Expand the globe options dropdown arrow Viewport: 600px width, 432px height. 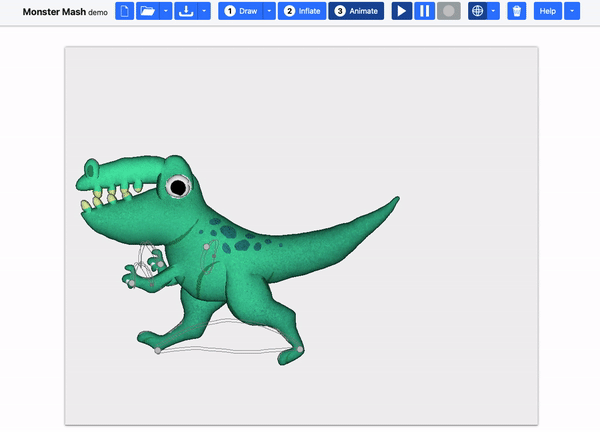tap(493, 11)
